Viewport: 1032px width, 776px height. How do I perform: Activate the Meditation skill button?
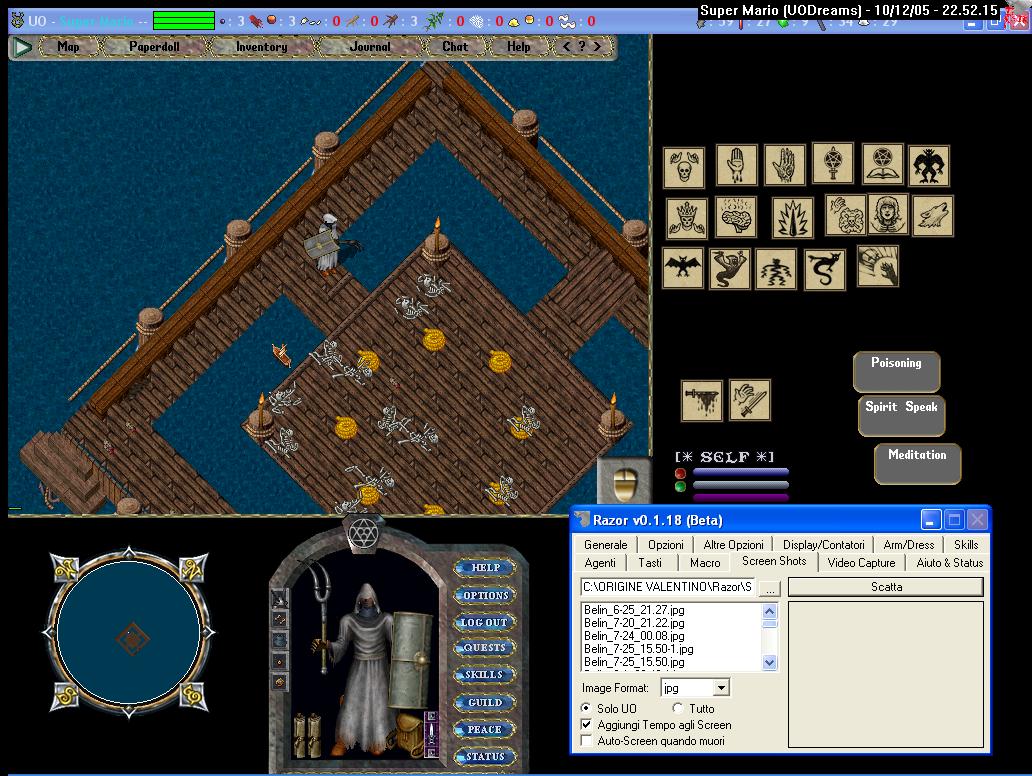[x=917, y=463]
